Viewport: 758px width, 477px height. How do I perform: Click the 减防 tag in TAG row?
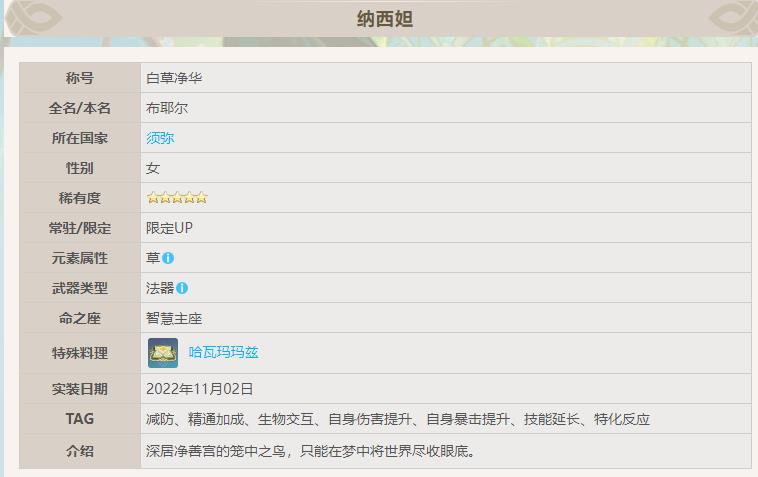(x=160, y=419)
